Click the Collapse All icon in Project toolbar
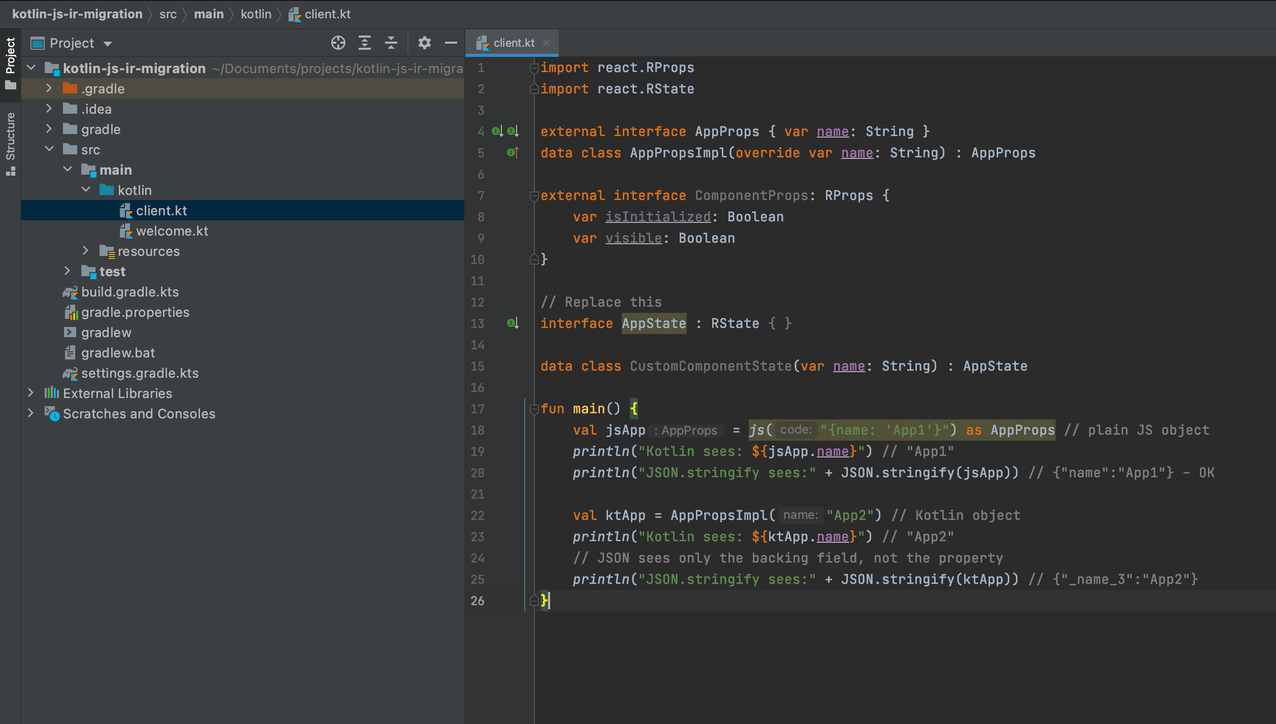Viewport: 1276px width, 724px height. click(391, 42)
